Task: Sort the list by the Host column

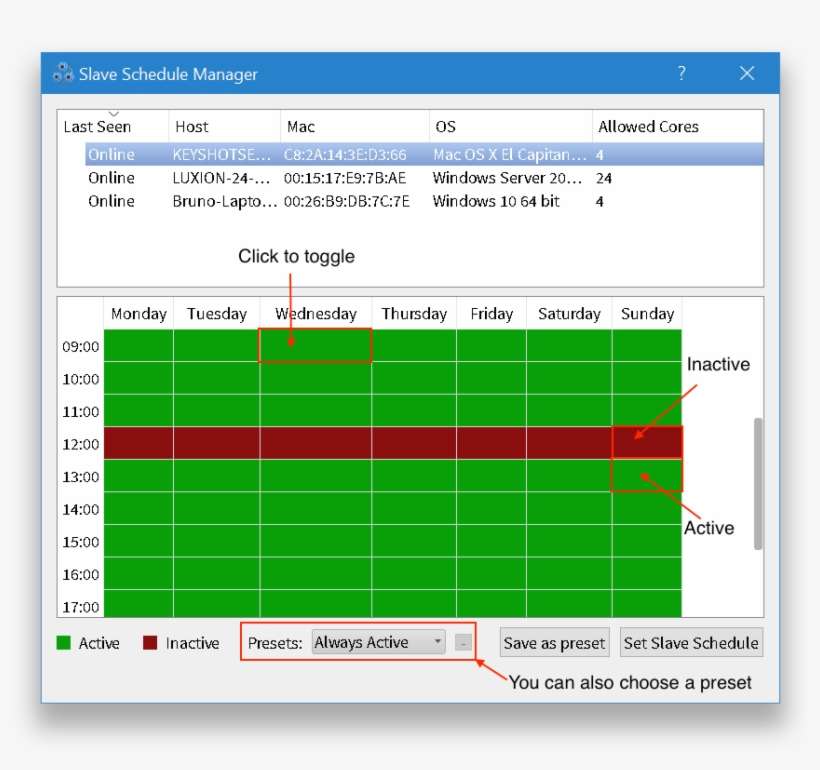Action: 193,126
